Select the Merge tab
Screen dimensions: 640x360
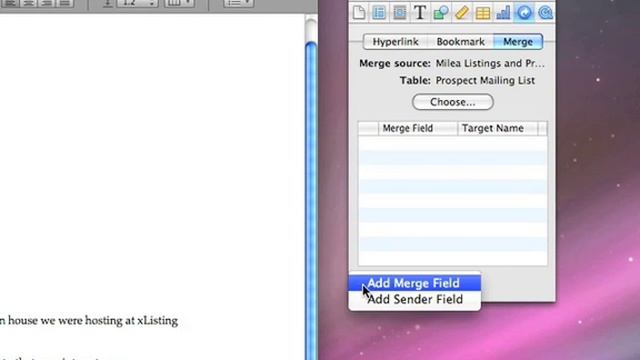coord(518,42)
